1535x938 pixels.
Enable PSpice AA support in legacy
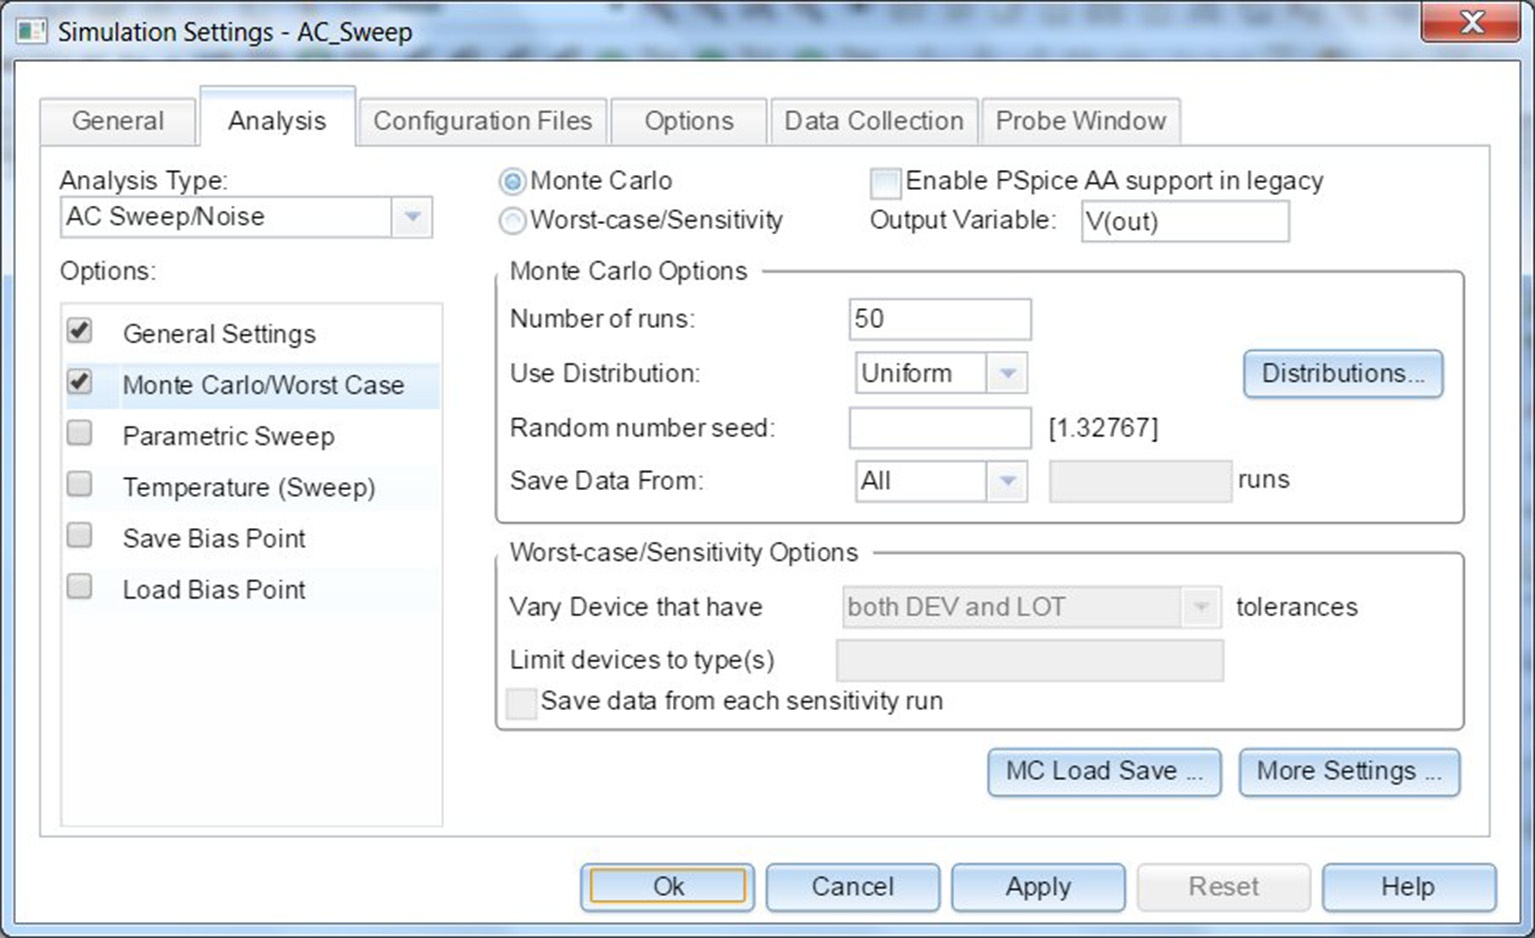click(885, 183)
